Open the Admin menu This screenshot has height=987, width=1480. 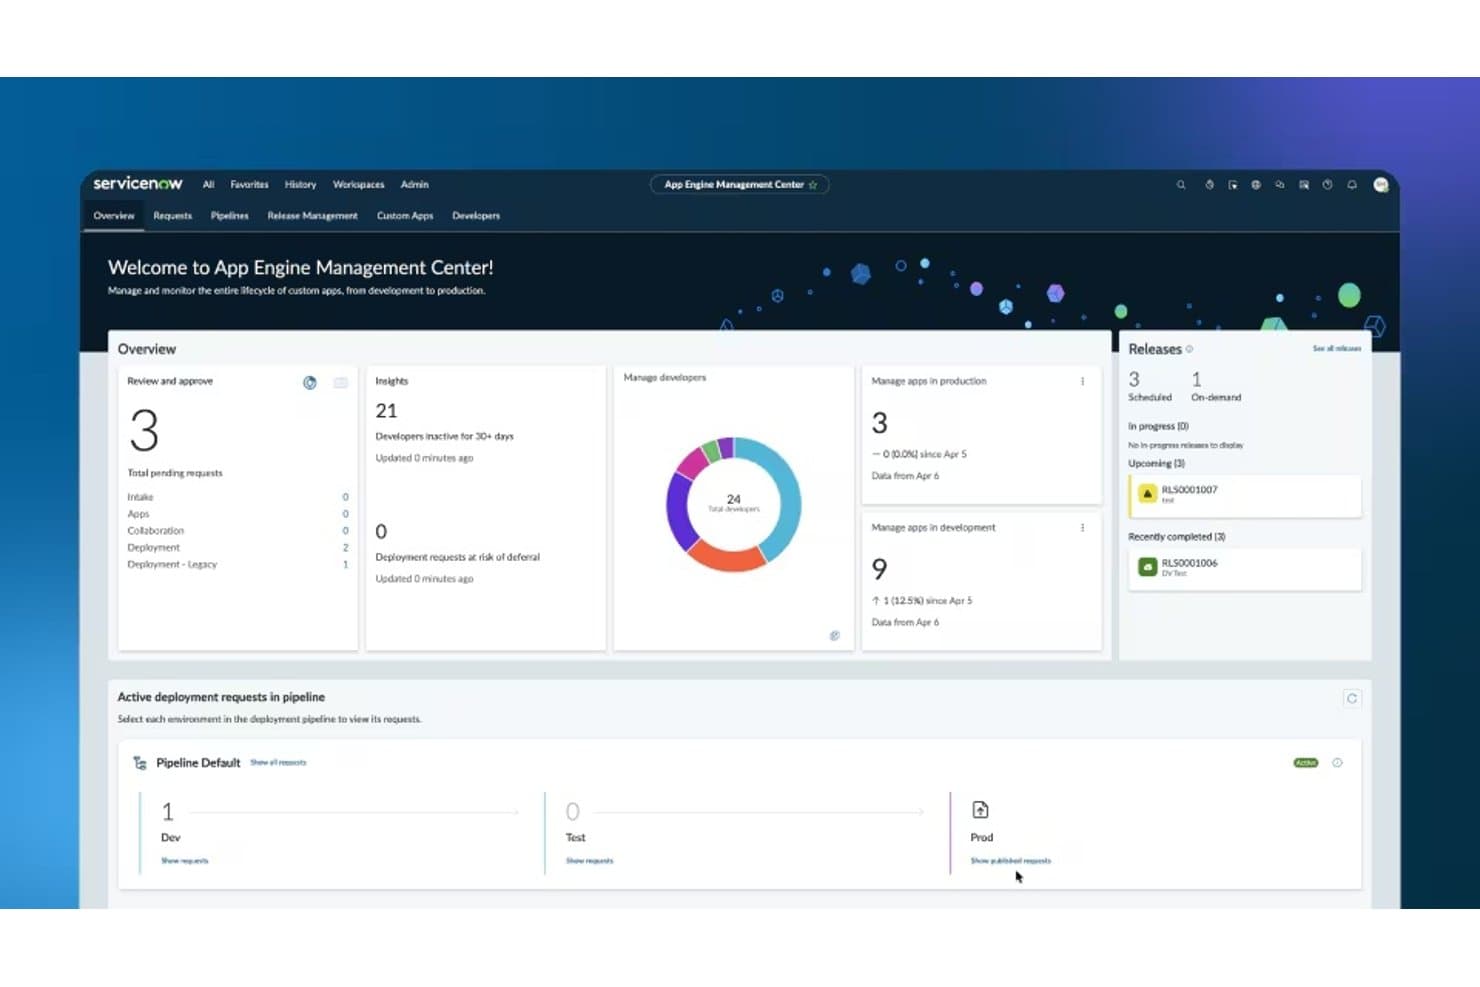click(x=414, y=185)
